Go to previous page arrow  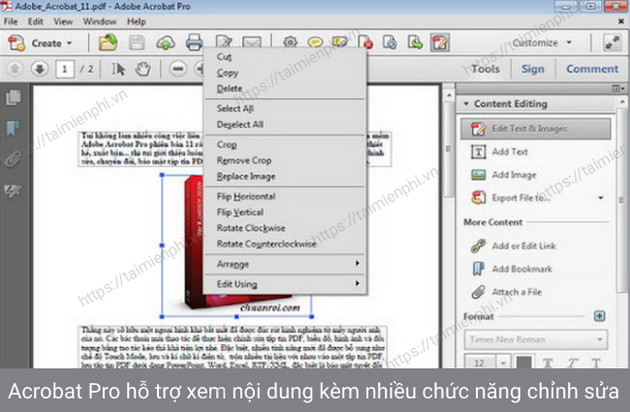(15, 69)
